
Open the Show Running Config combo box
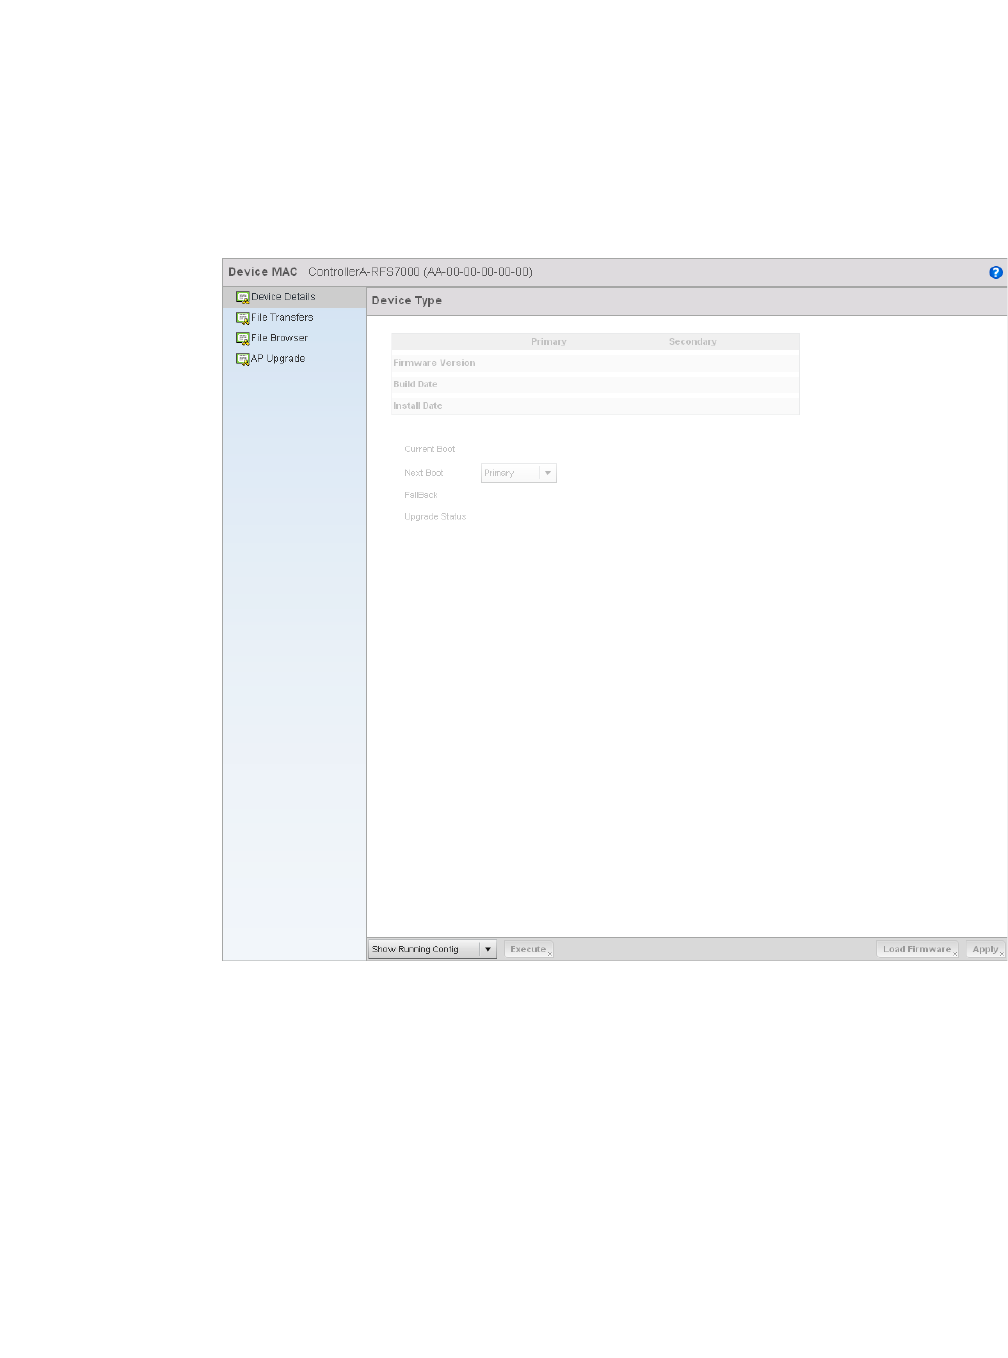432,949
